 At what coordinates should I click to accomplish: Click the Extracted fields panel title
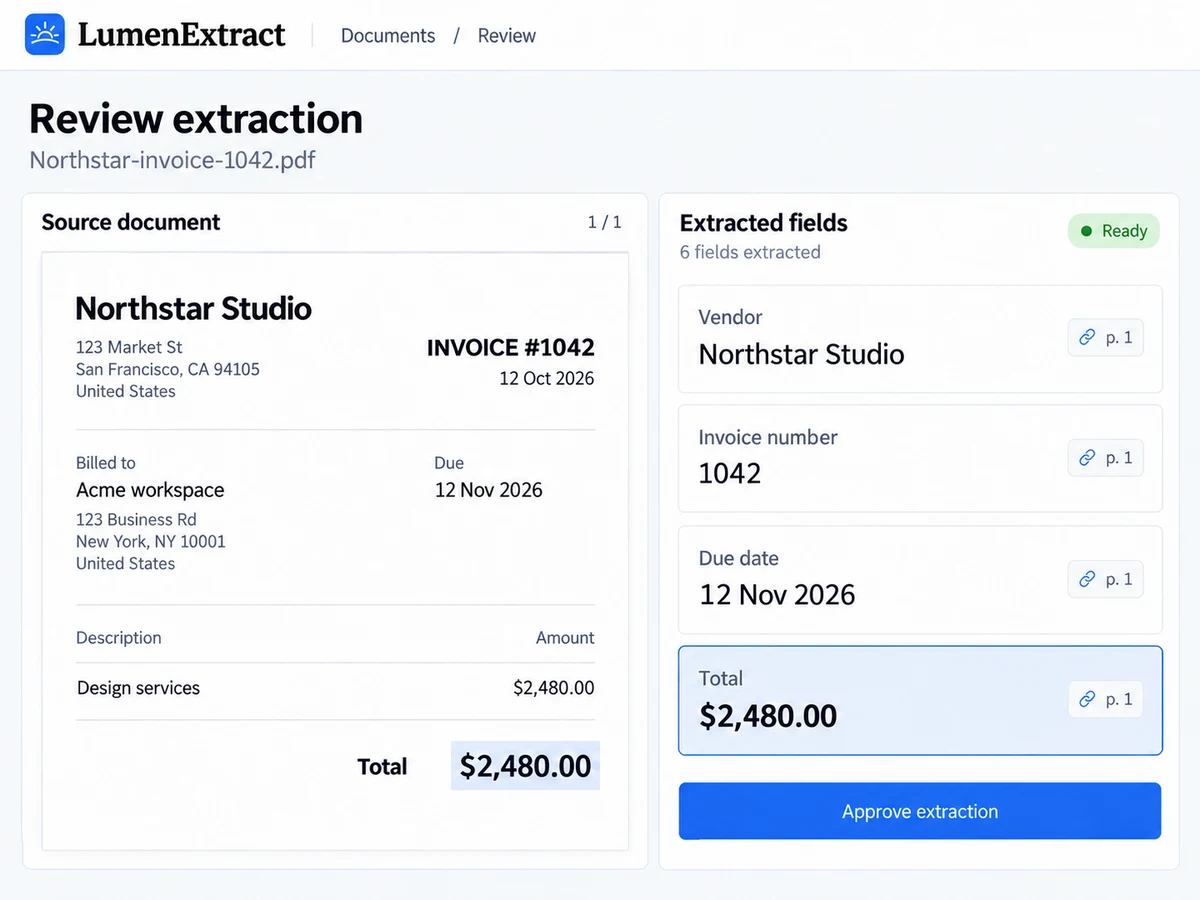coord(764,223)
